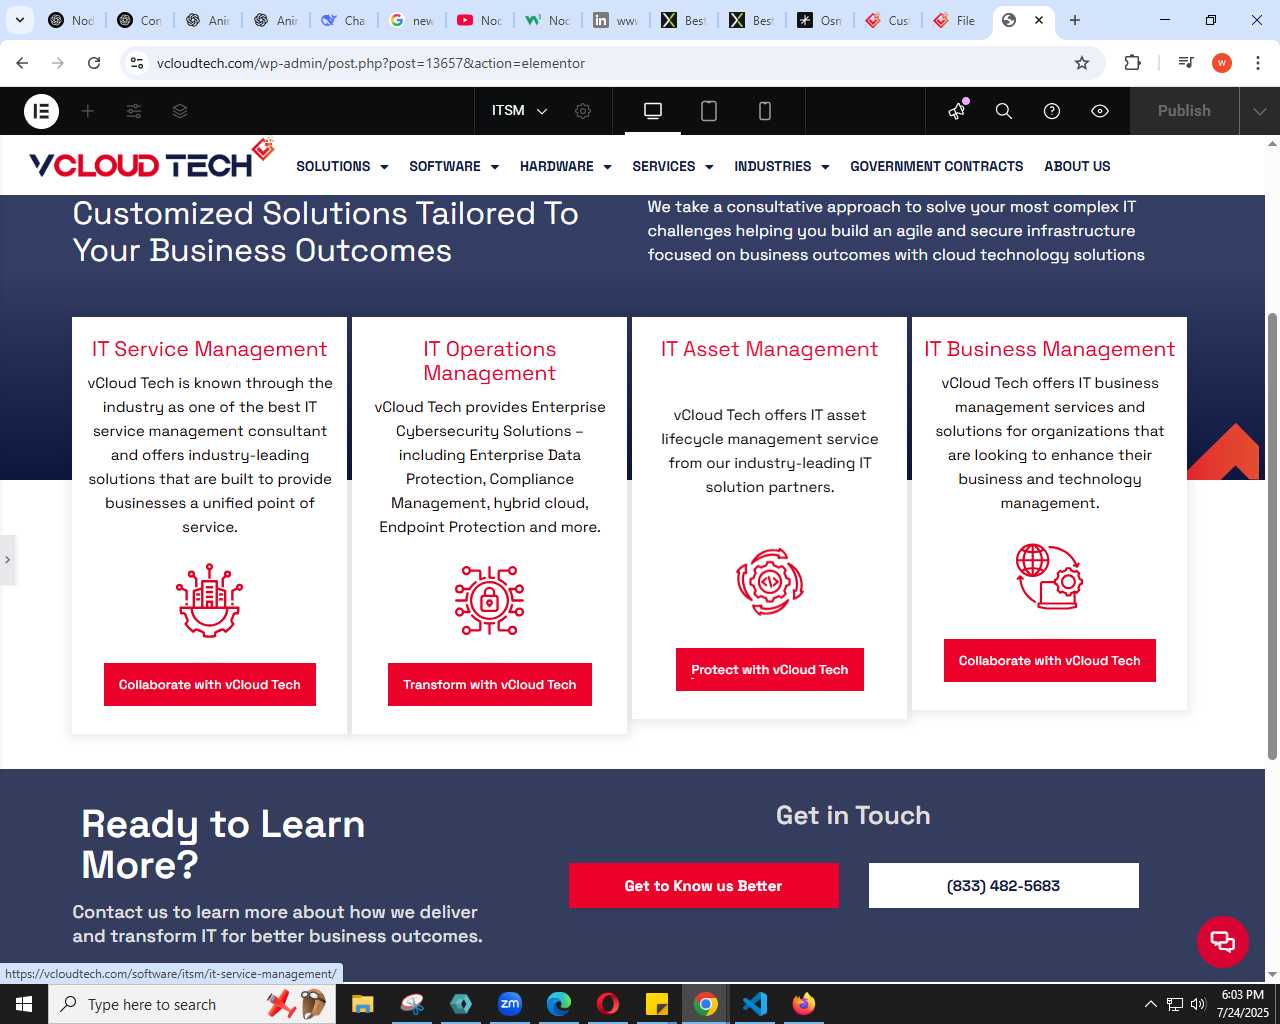Screen dimensions: 1280x1024
Task: Open page settings gear next to ITSM
Action: pyautogui.click(x=583, y=111)
